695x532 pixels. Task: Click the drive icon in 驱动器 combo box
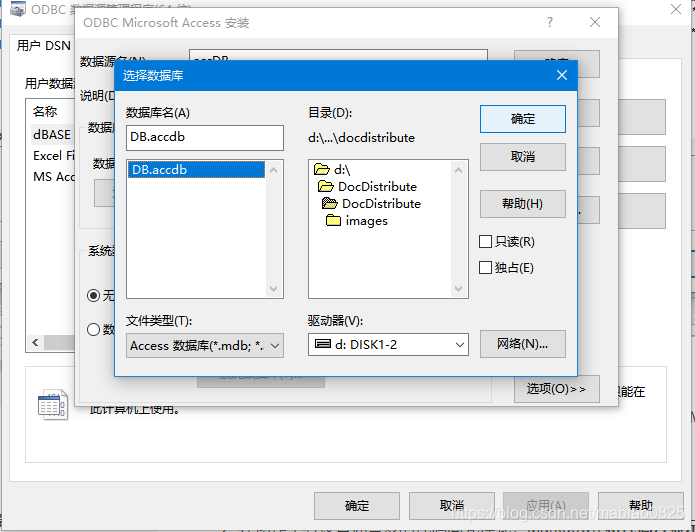(x=322, y=344)
